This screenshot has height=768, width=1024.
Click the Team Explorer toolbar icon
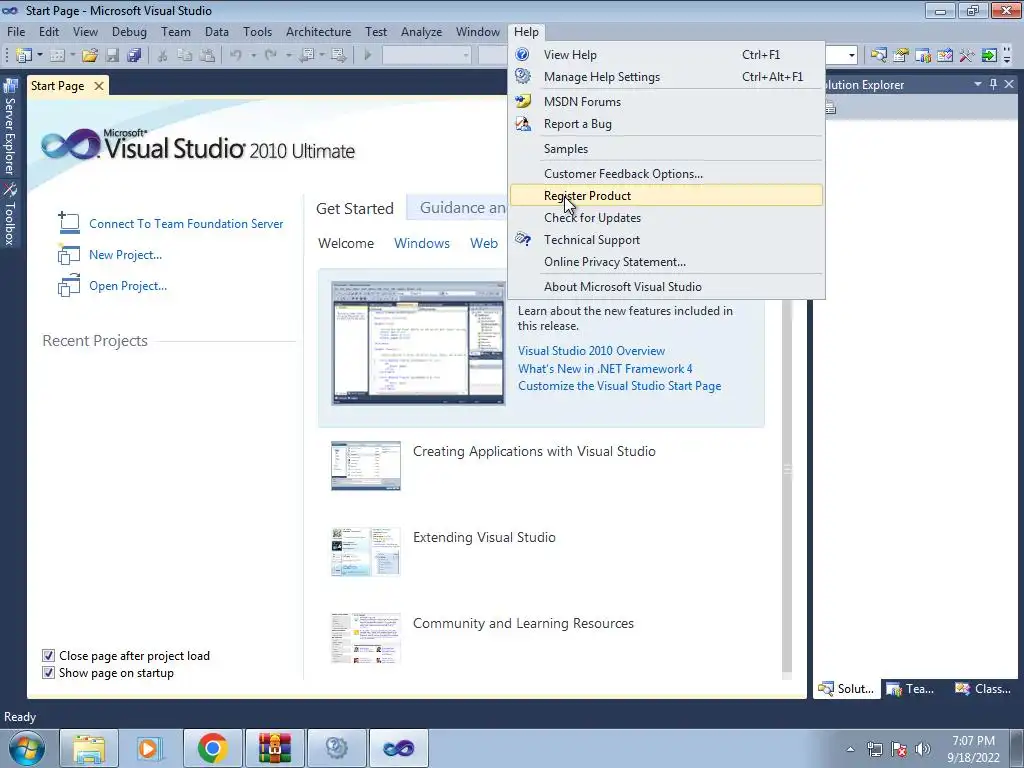point(923,56)
